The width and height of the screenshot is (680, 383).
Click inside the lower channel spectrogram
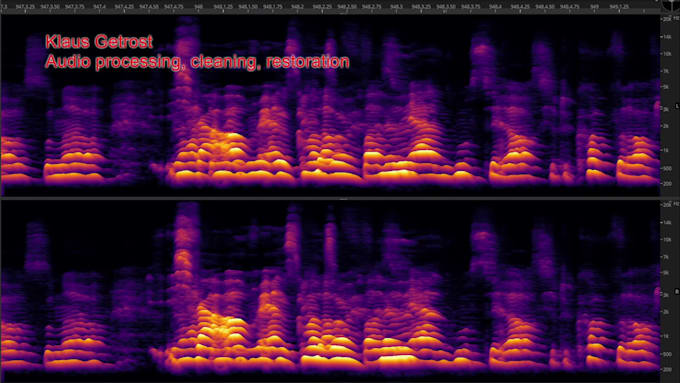330,291
